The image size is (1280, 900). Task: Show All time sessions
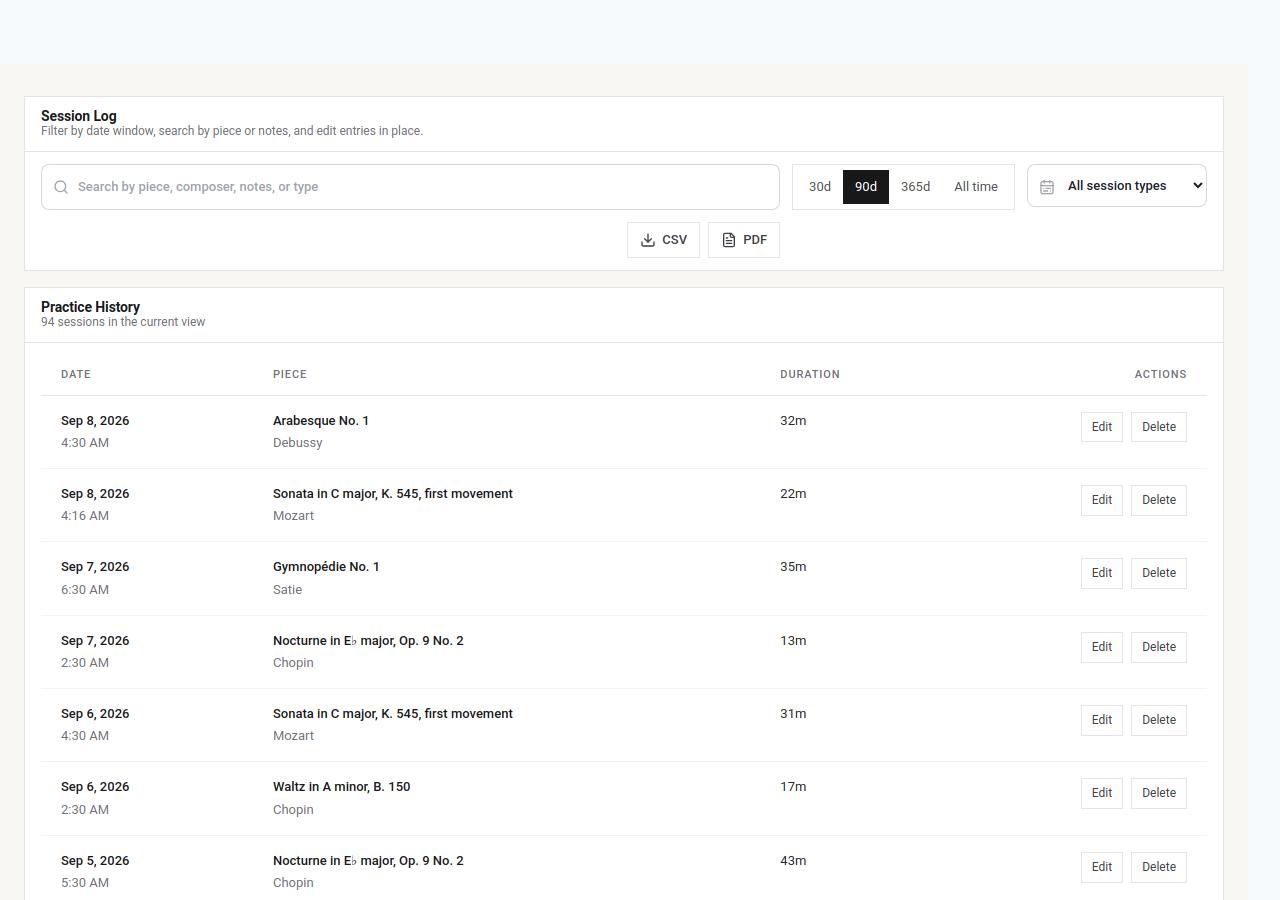(976, 187)
